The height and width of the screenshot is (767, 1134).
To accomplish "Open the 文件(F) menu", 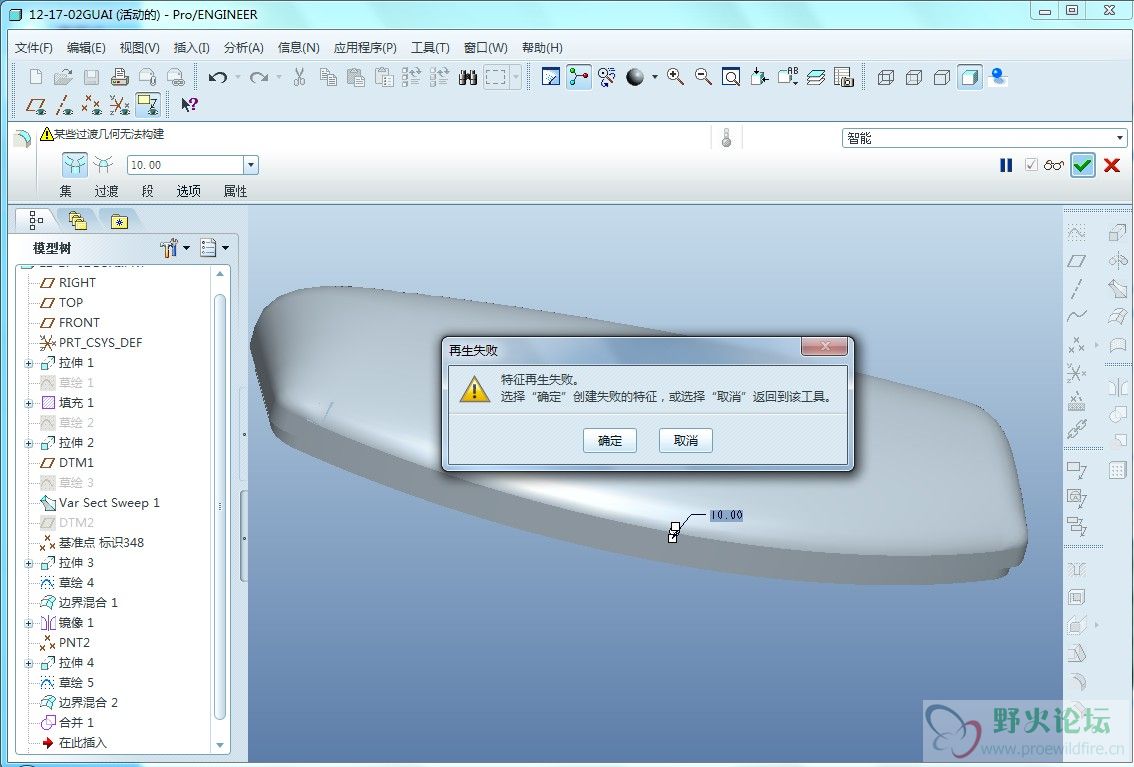I will [34, 48].
